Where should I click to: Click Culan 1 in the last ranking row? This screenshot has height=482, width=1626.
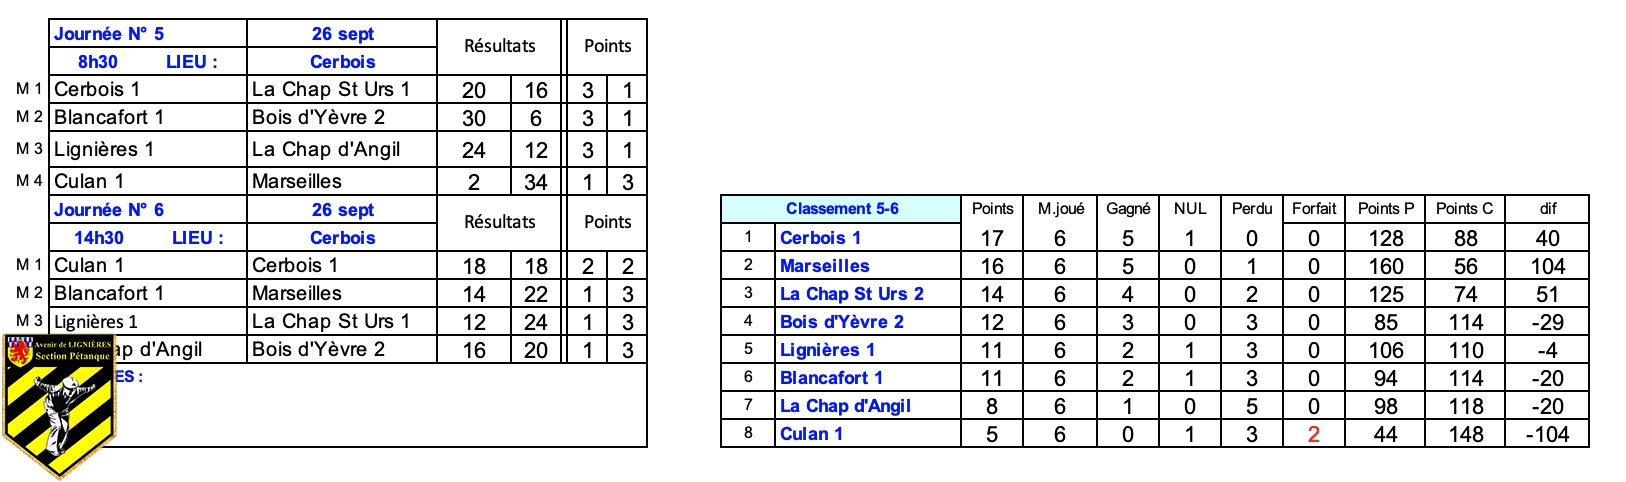811,434
